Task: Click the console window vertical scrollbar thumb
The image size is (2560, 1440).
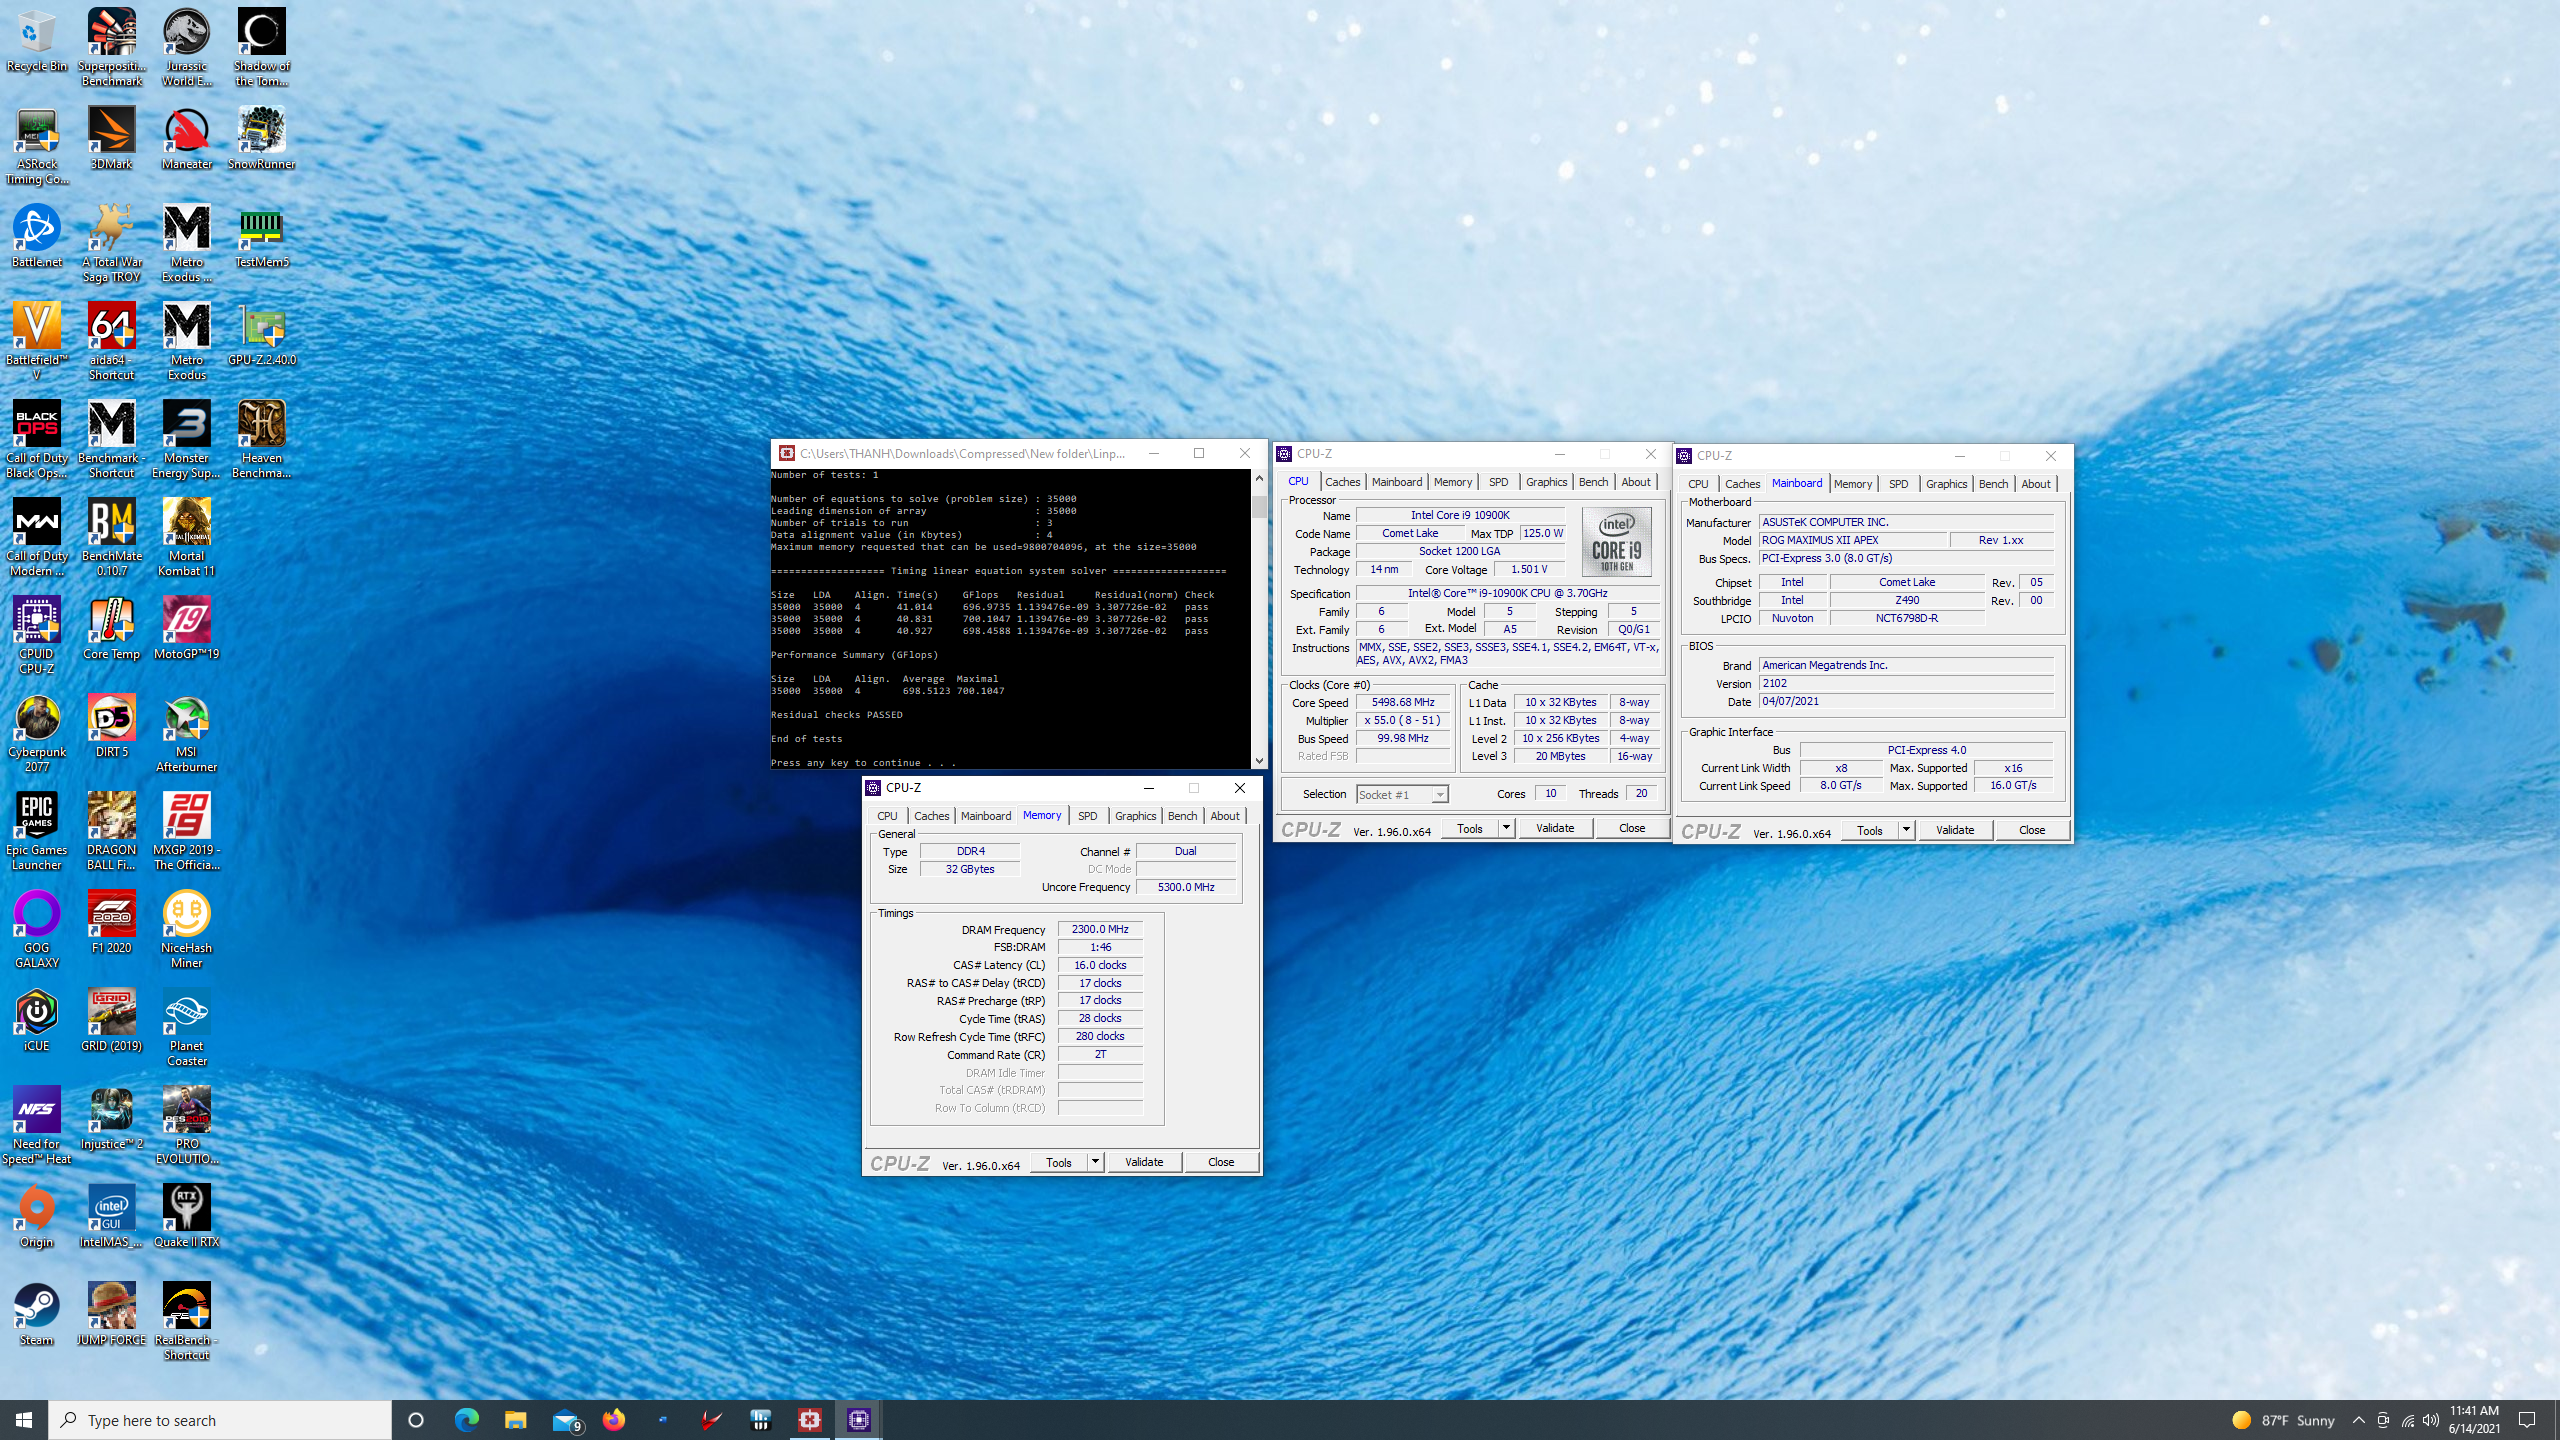Action: (1259, 507)
